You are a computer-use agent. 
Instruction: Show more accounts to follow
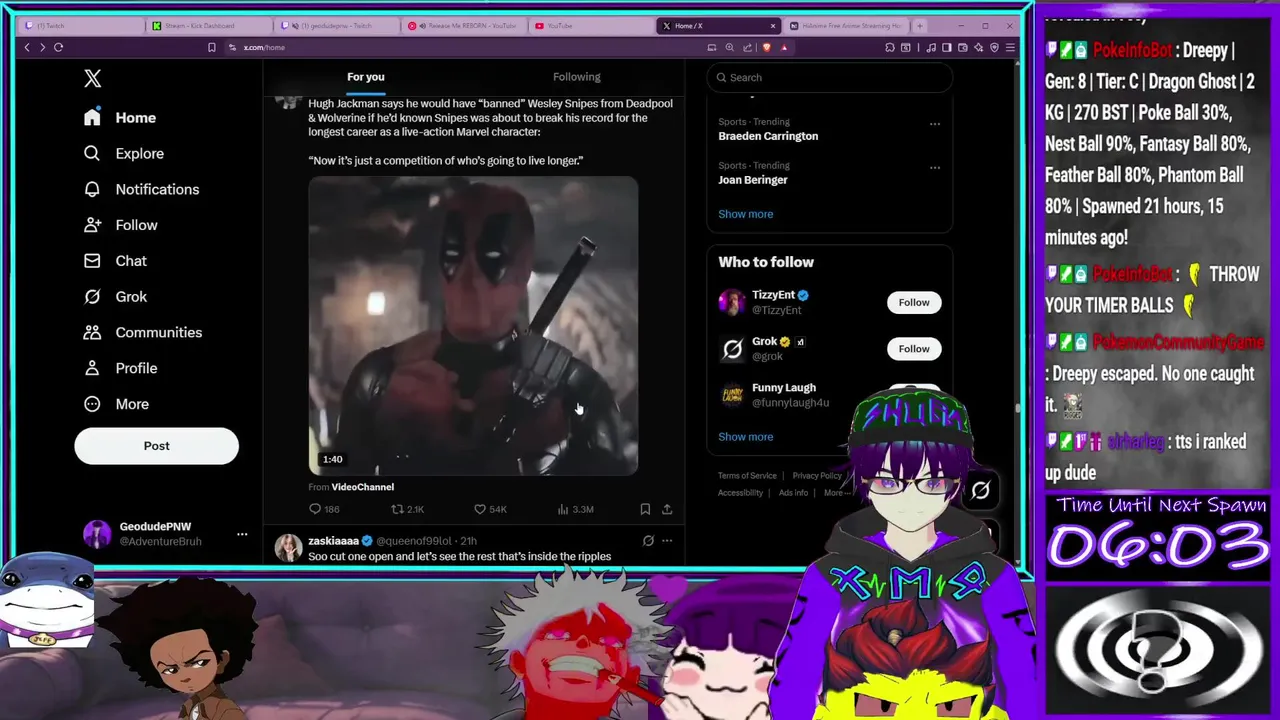(x=745, y=437)
